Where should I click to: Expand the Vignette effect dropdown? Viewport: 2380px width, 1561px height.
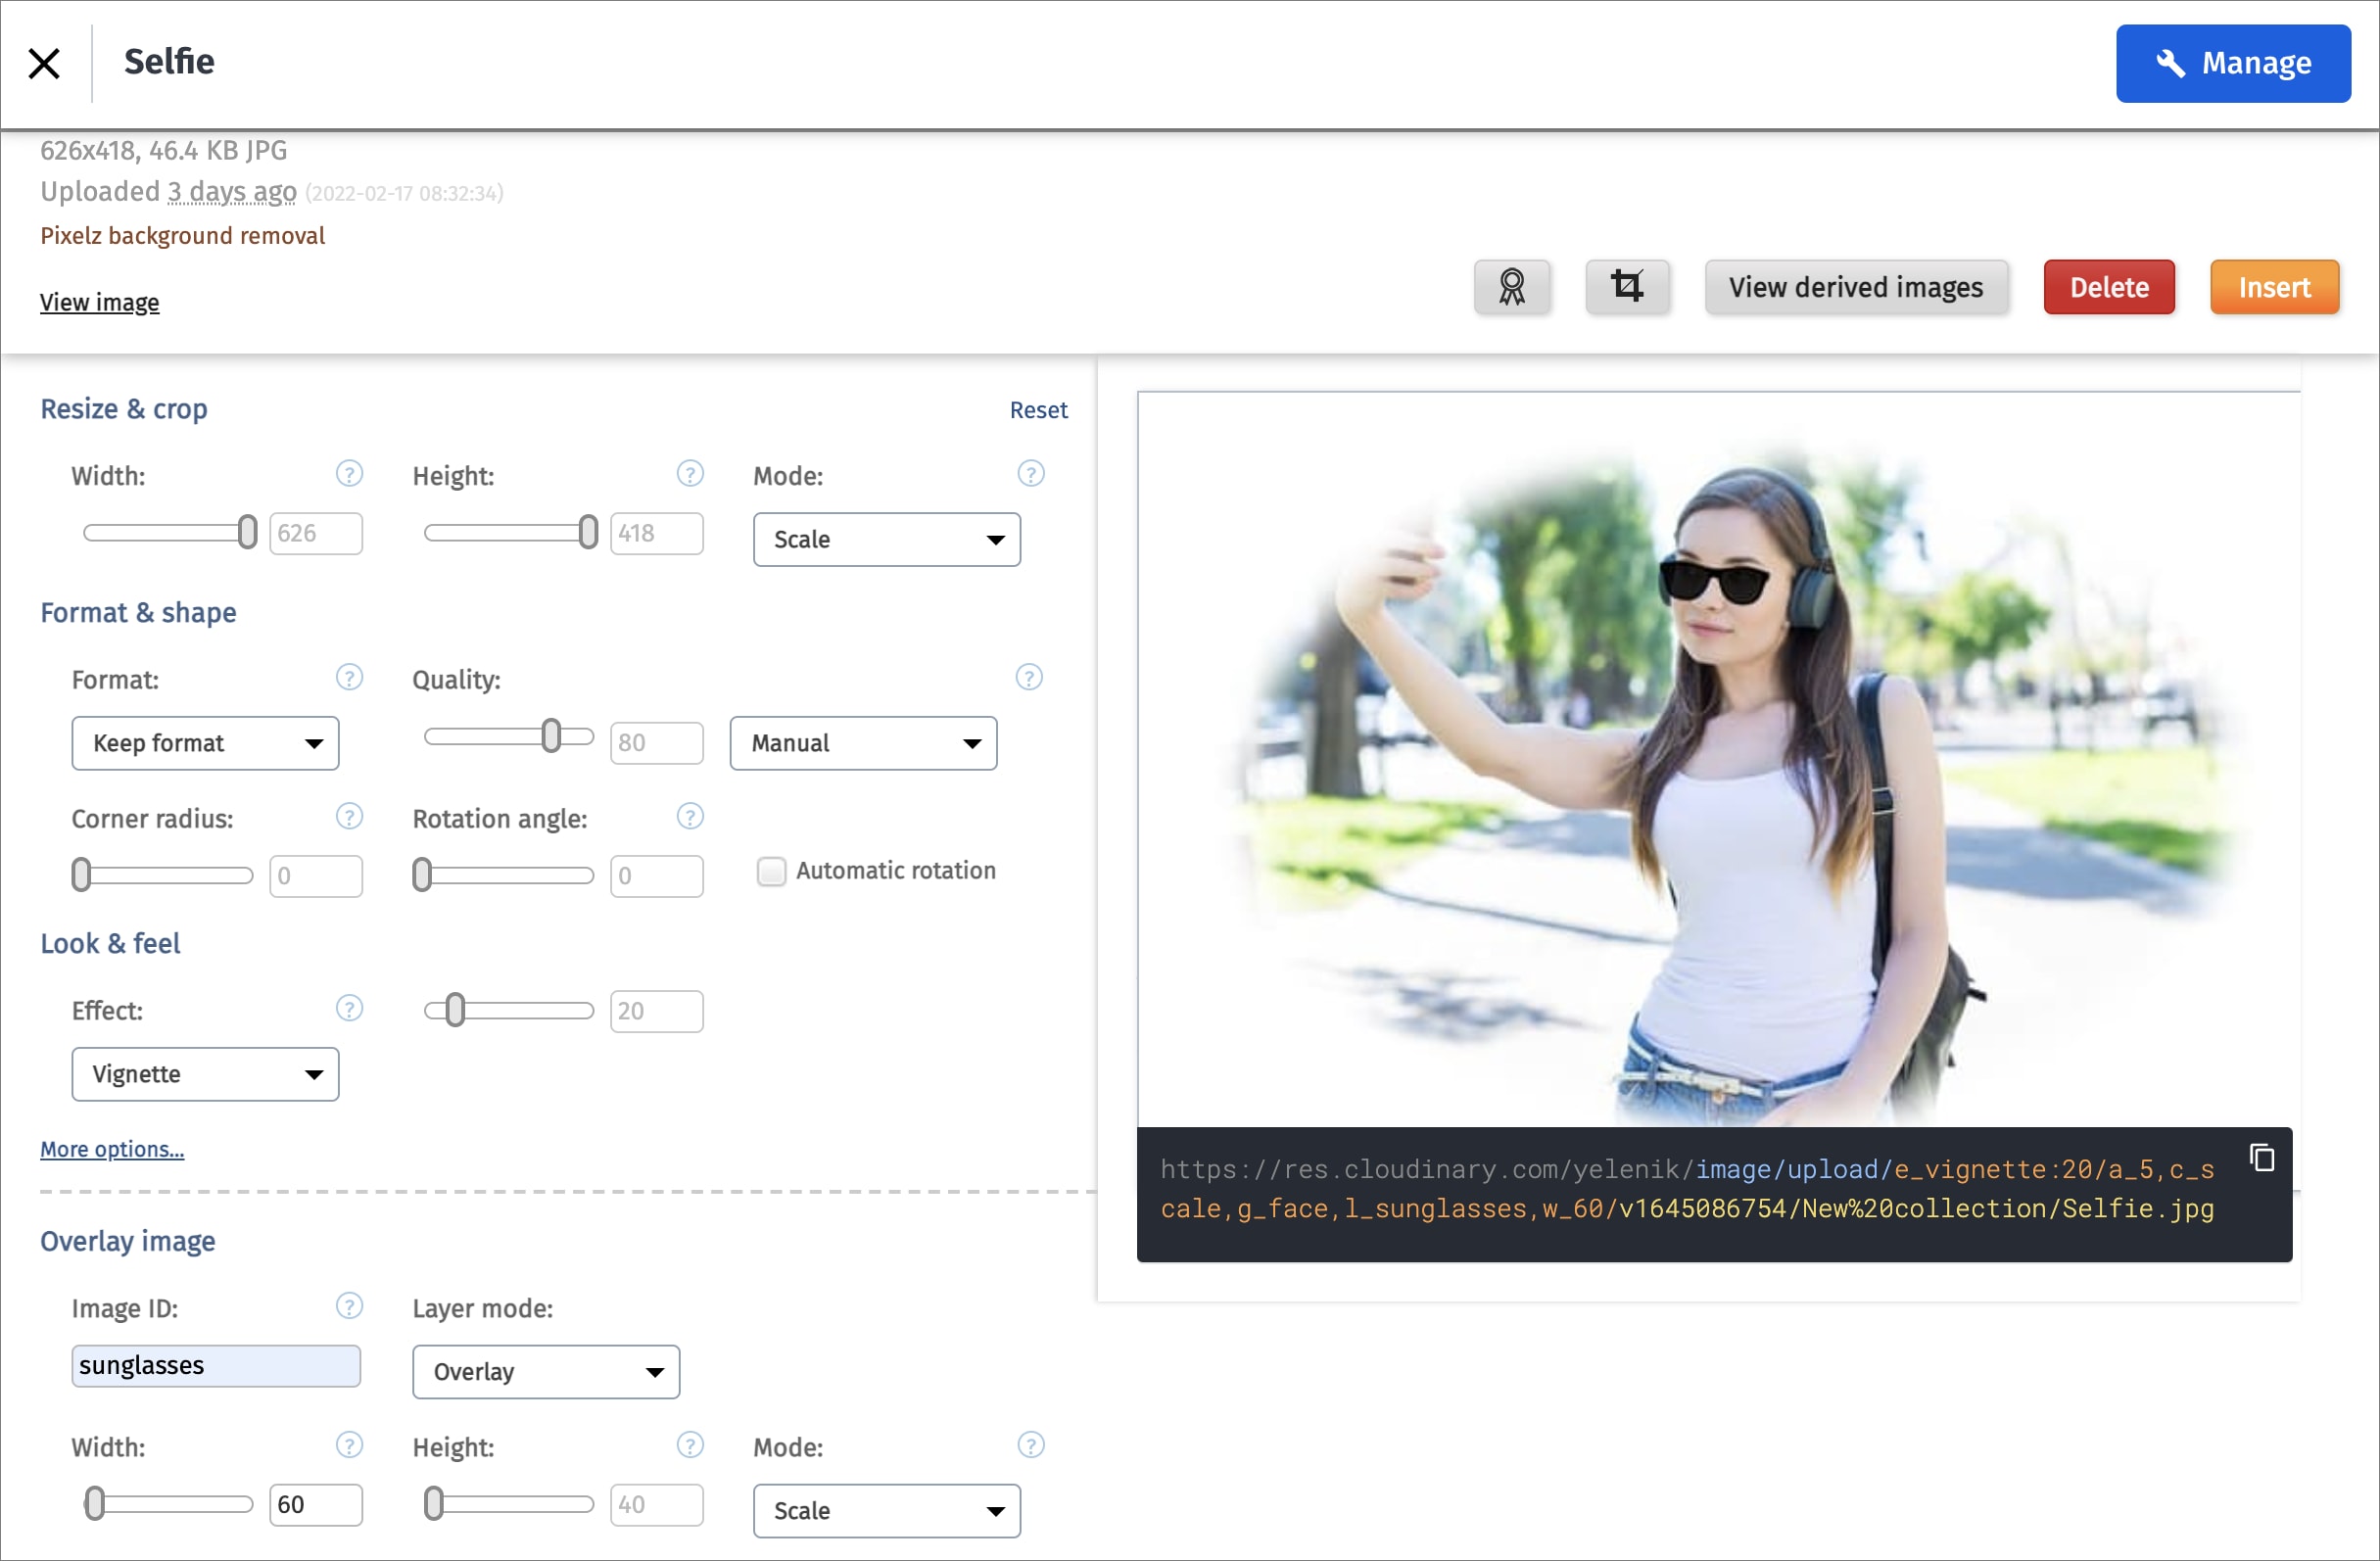tap(205, 1074)
